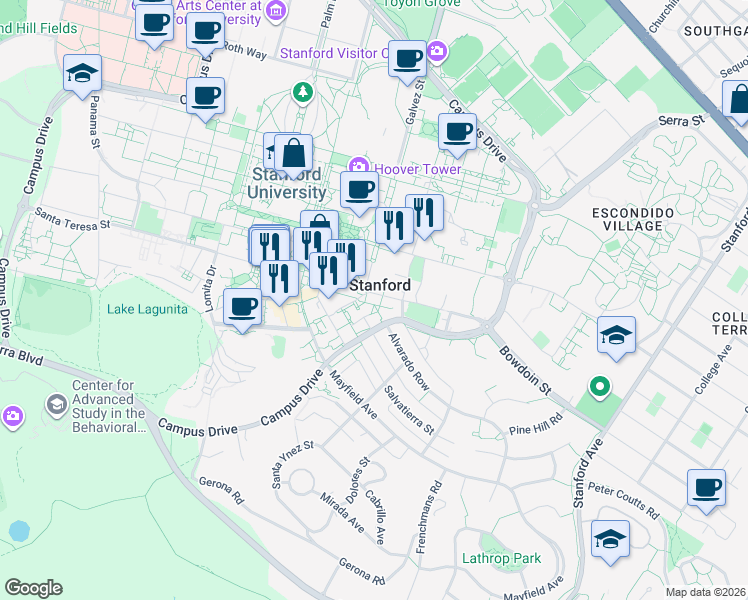Select the Stanford Visitor Center label text
This screenshot has width=748, height=600.
point(334,53)
